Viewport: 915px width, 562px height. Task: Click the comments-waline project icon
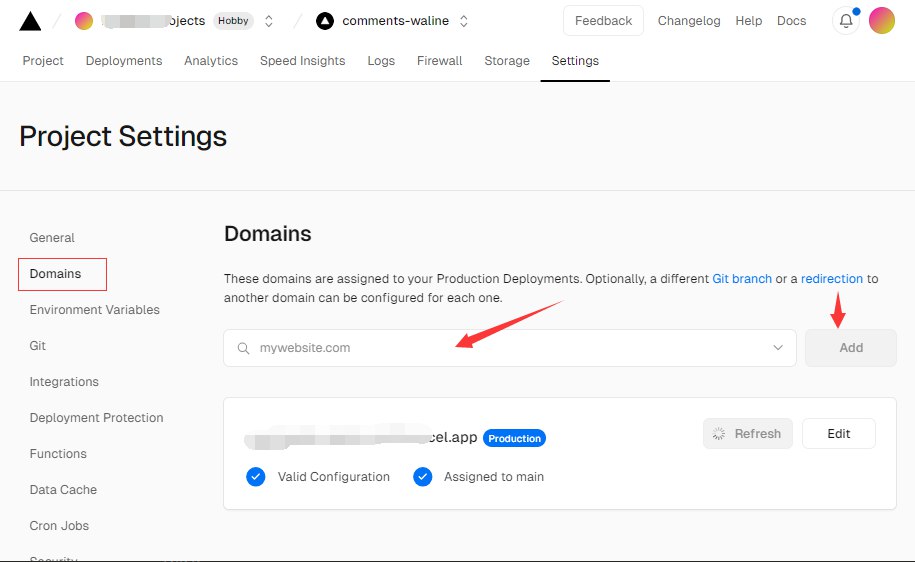324,21
